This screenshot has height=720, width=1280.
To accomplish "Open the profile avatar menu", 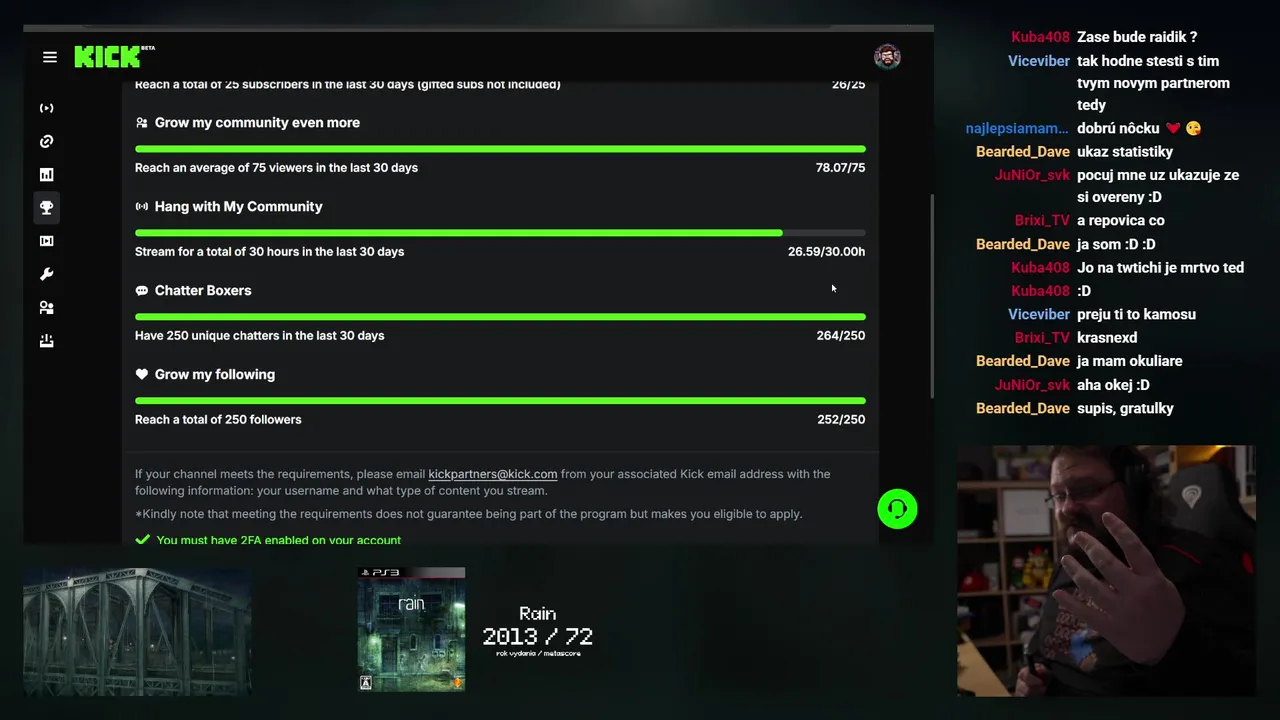I will 887,57.
